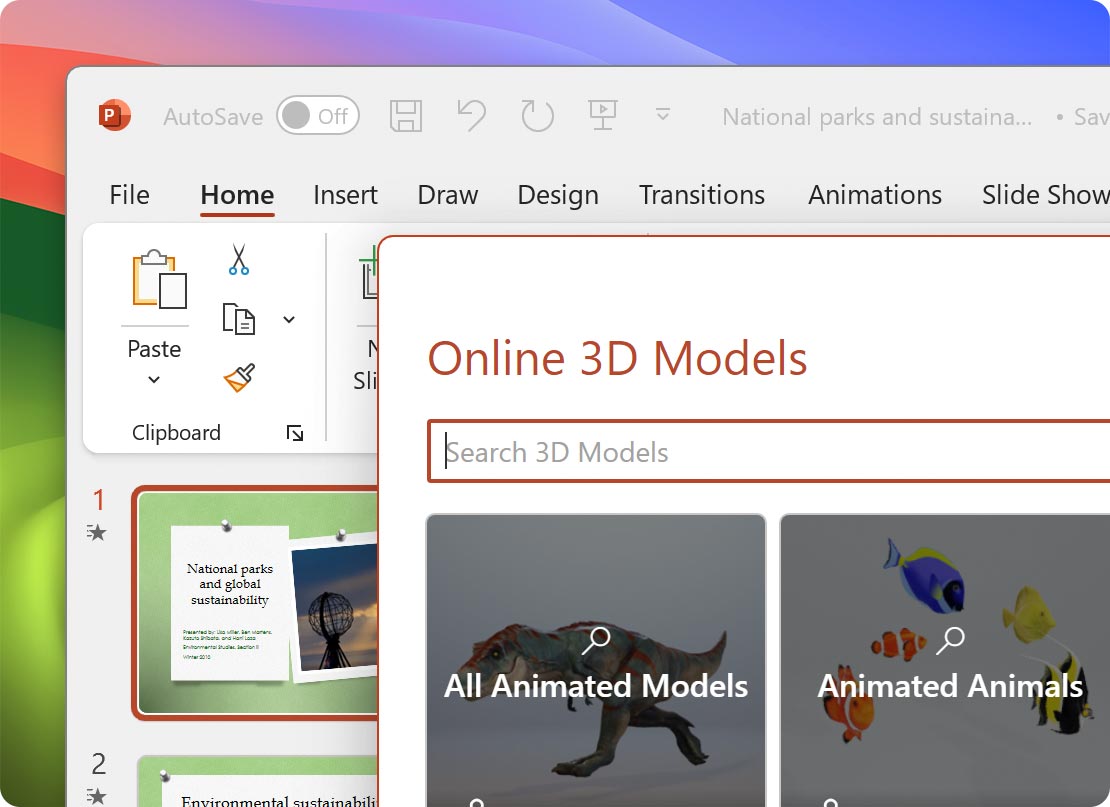1110x807 pixels.
Task: Activate the Format Painter brush
Action: pyautogui.click(x=238, y=378)
